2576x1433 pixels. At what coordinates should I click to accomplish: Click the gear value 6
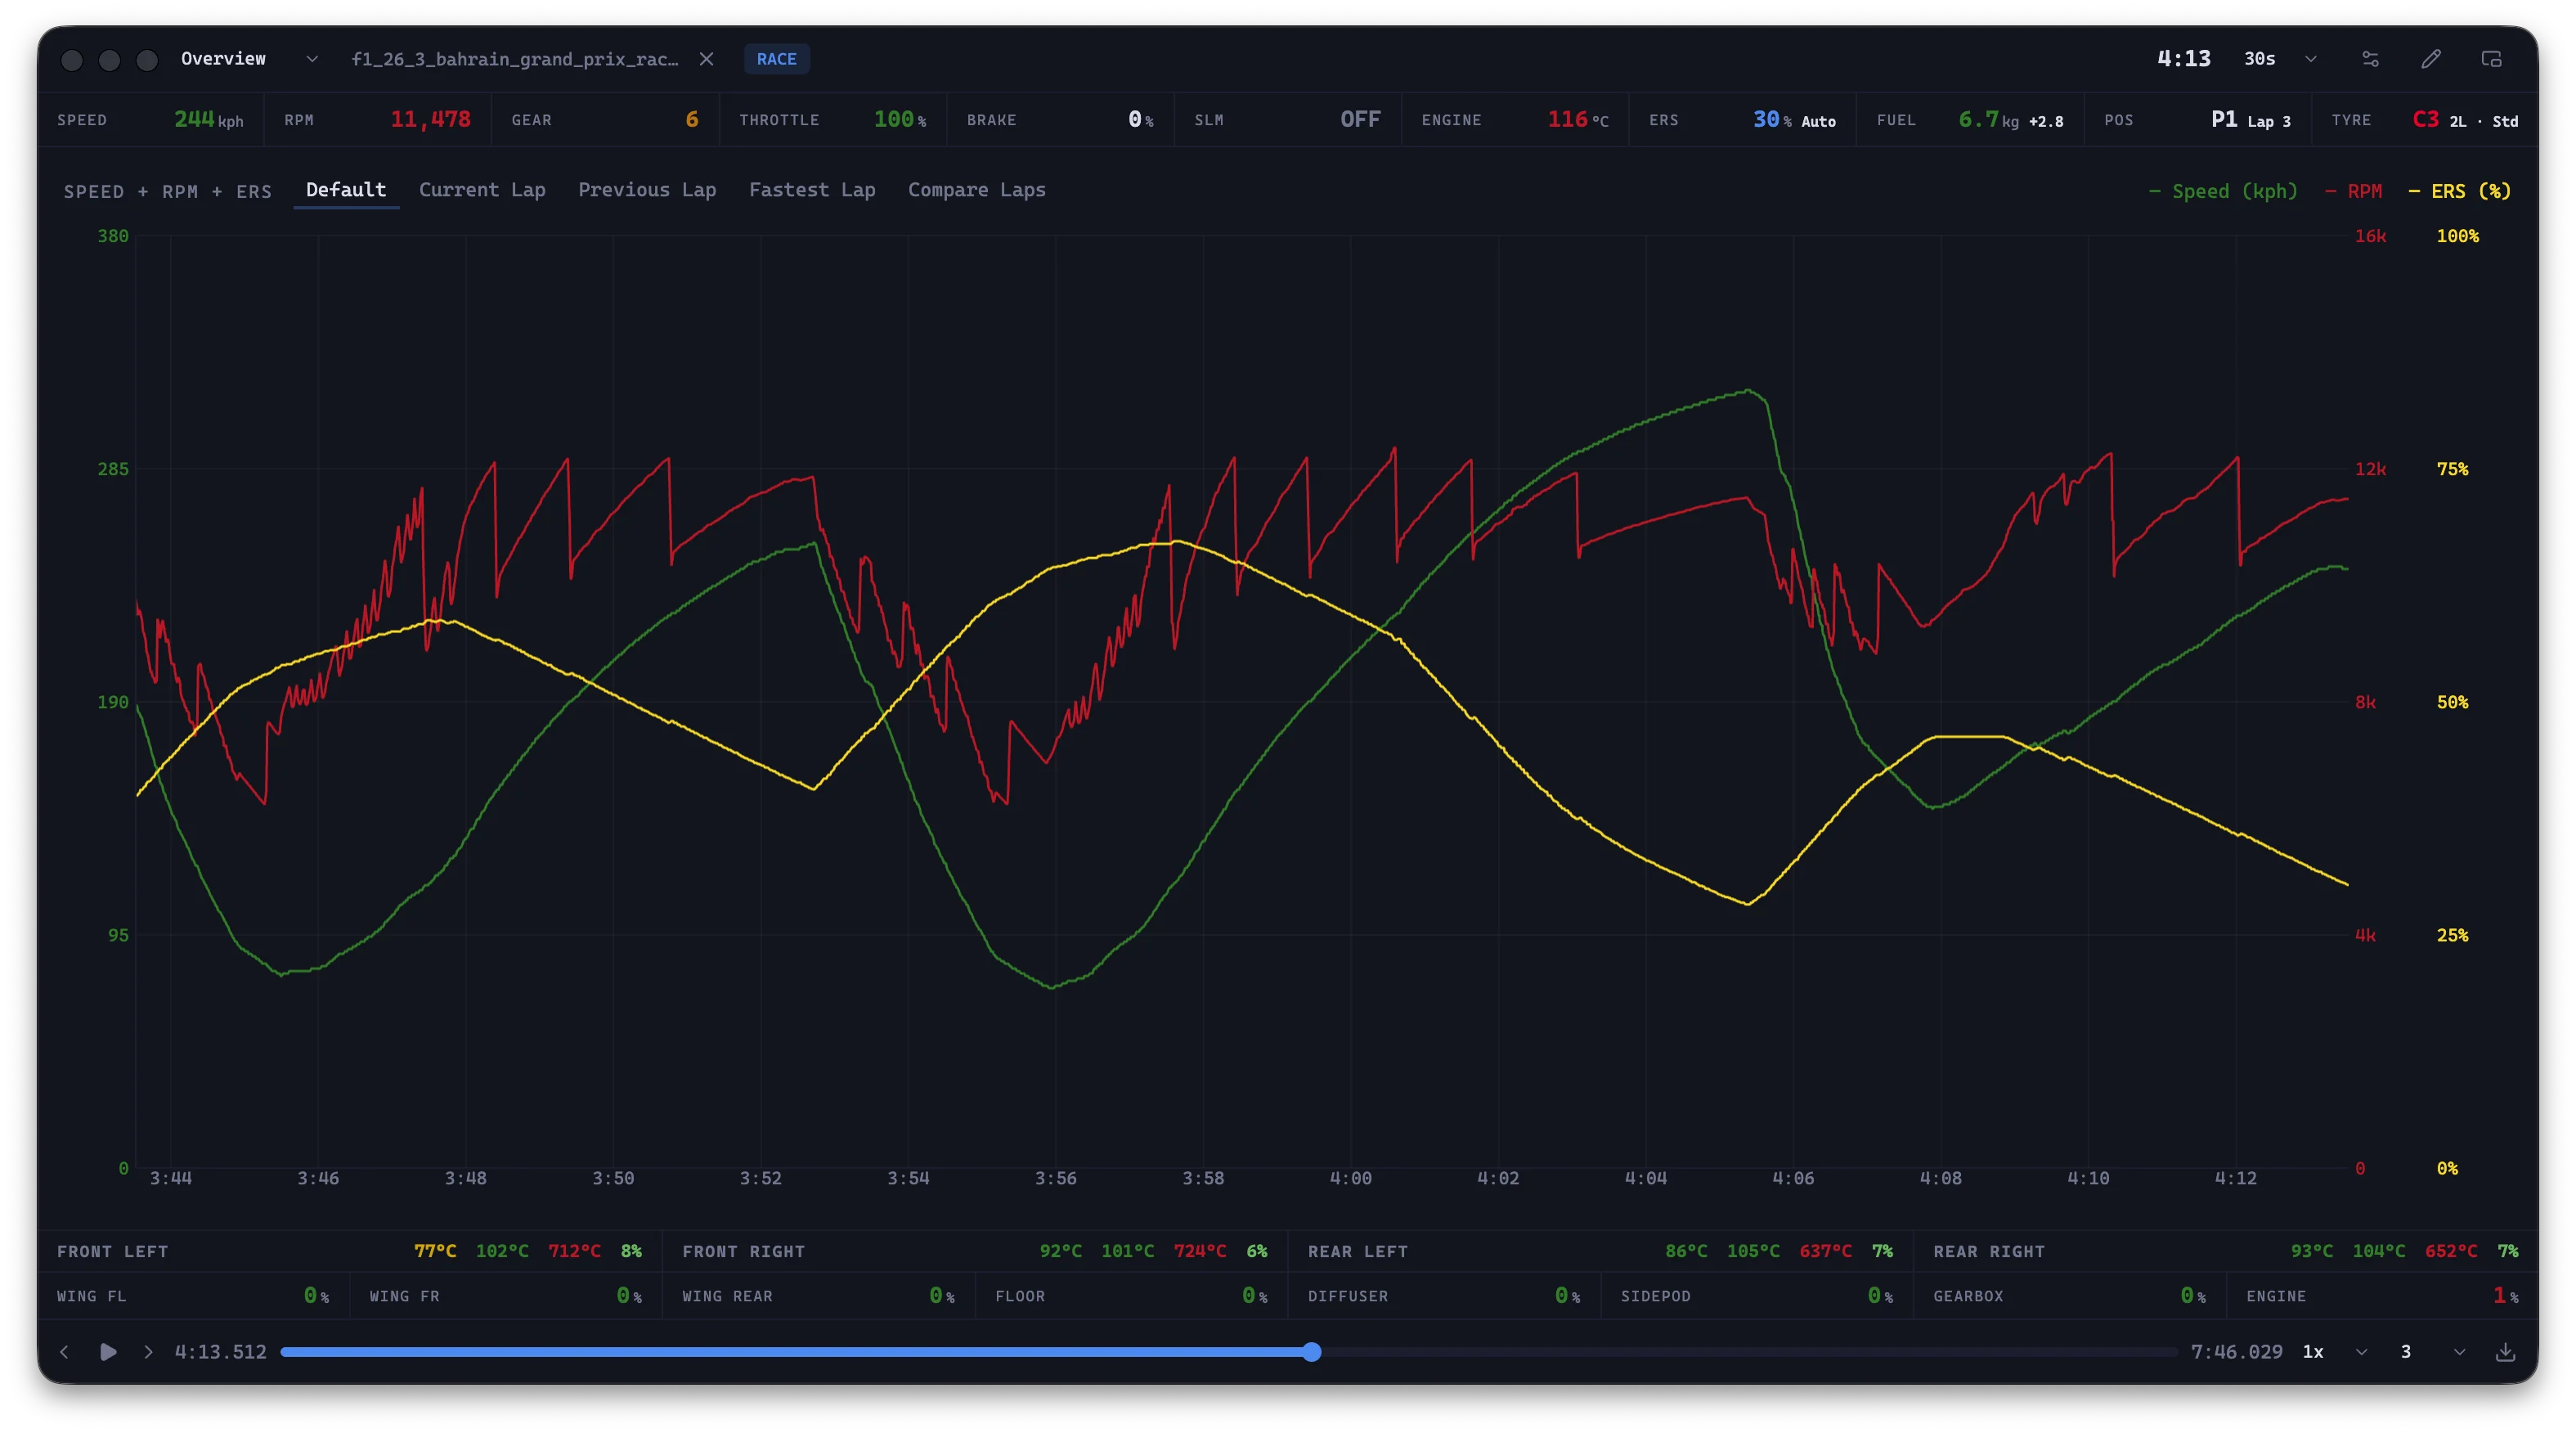tap(692, 120)
